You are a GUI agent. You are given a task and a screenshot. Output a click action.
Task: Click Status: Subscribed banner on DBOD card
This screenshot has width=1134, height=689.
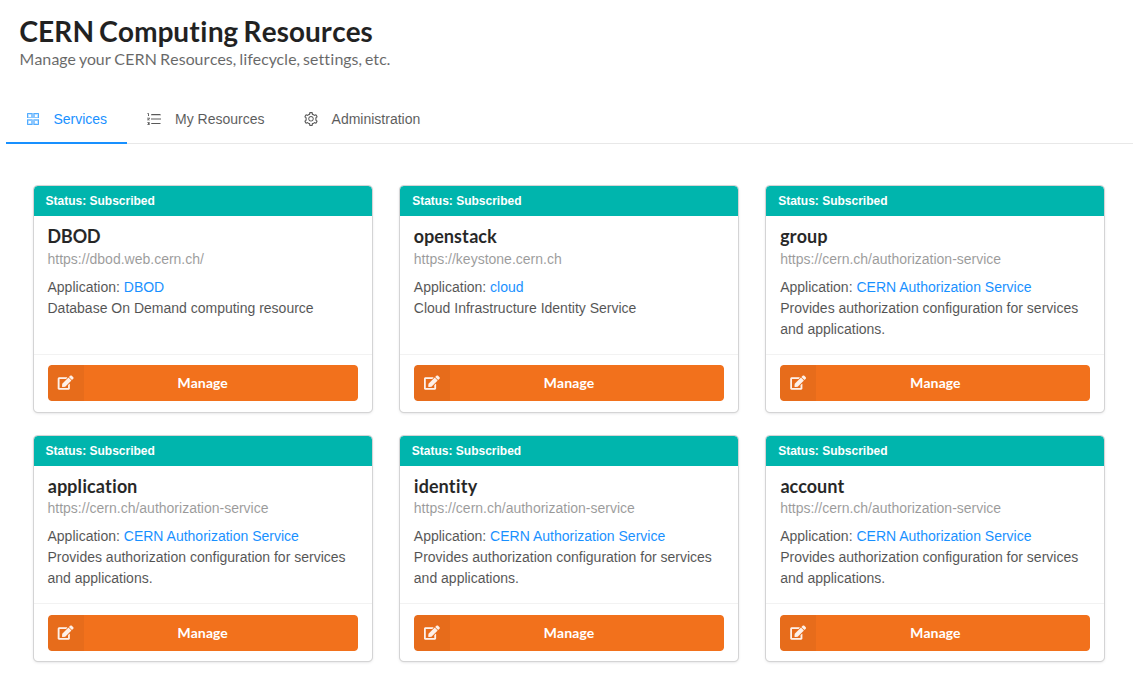click(x=202, y=201)
